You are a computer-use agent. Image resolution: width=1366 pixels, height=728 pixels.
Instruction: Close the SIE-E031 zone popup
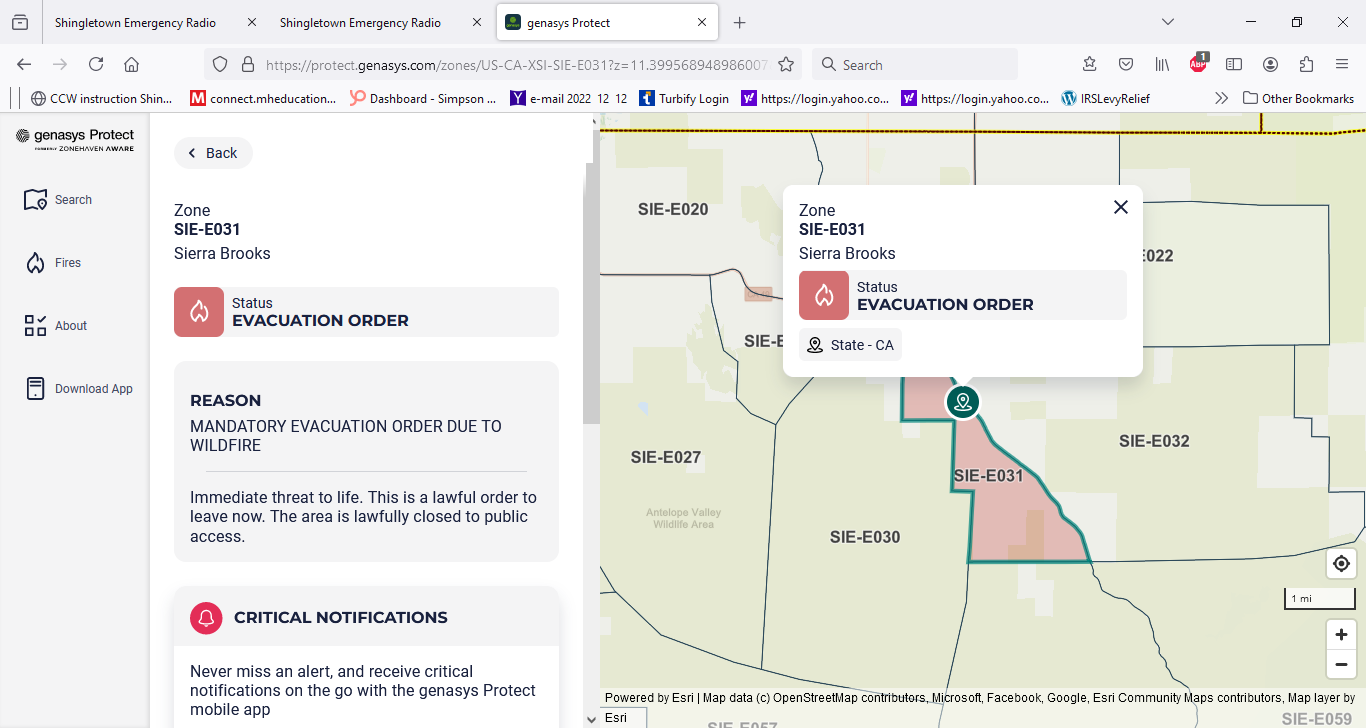click(1121, 207)
